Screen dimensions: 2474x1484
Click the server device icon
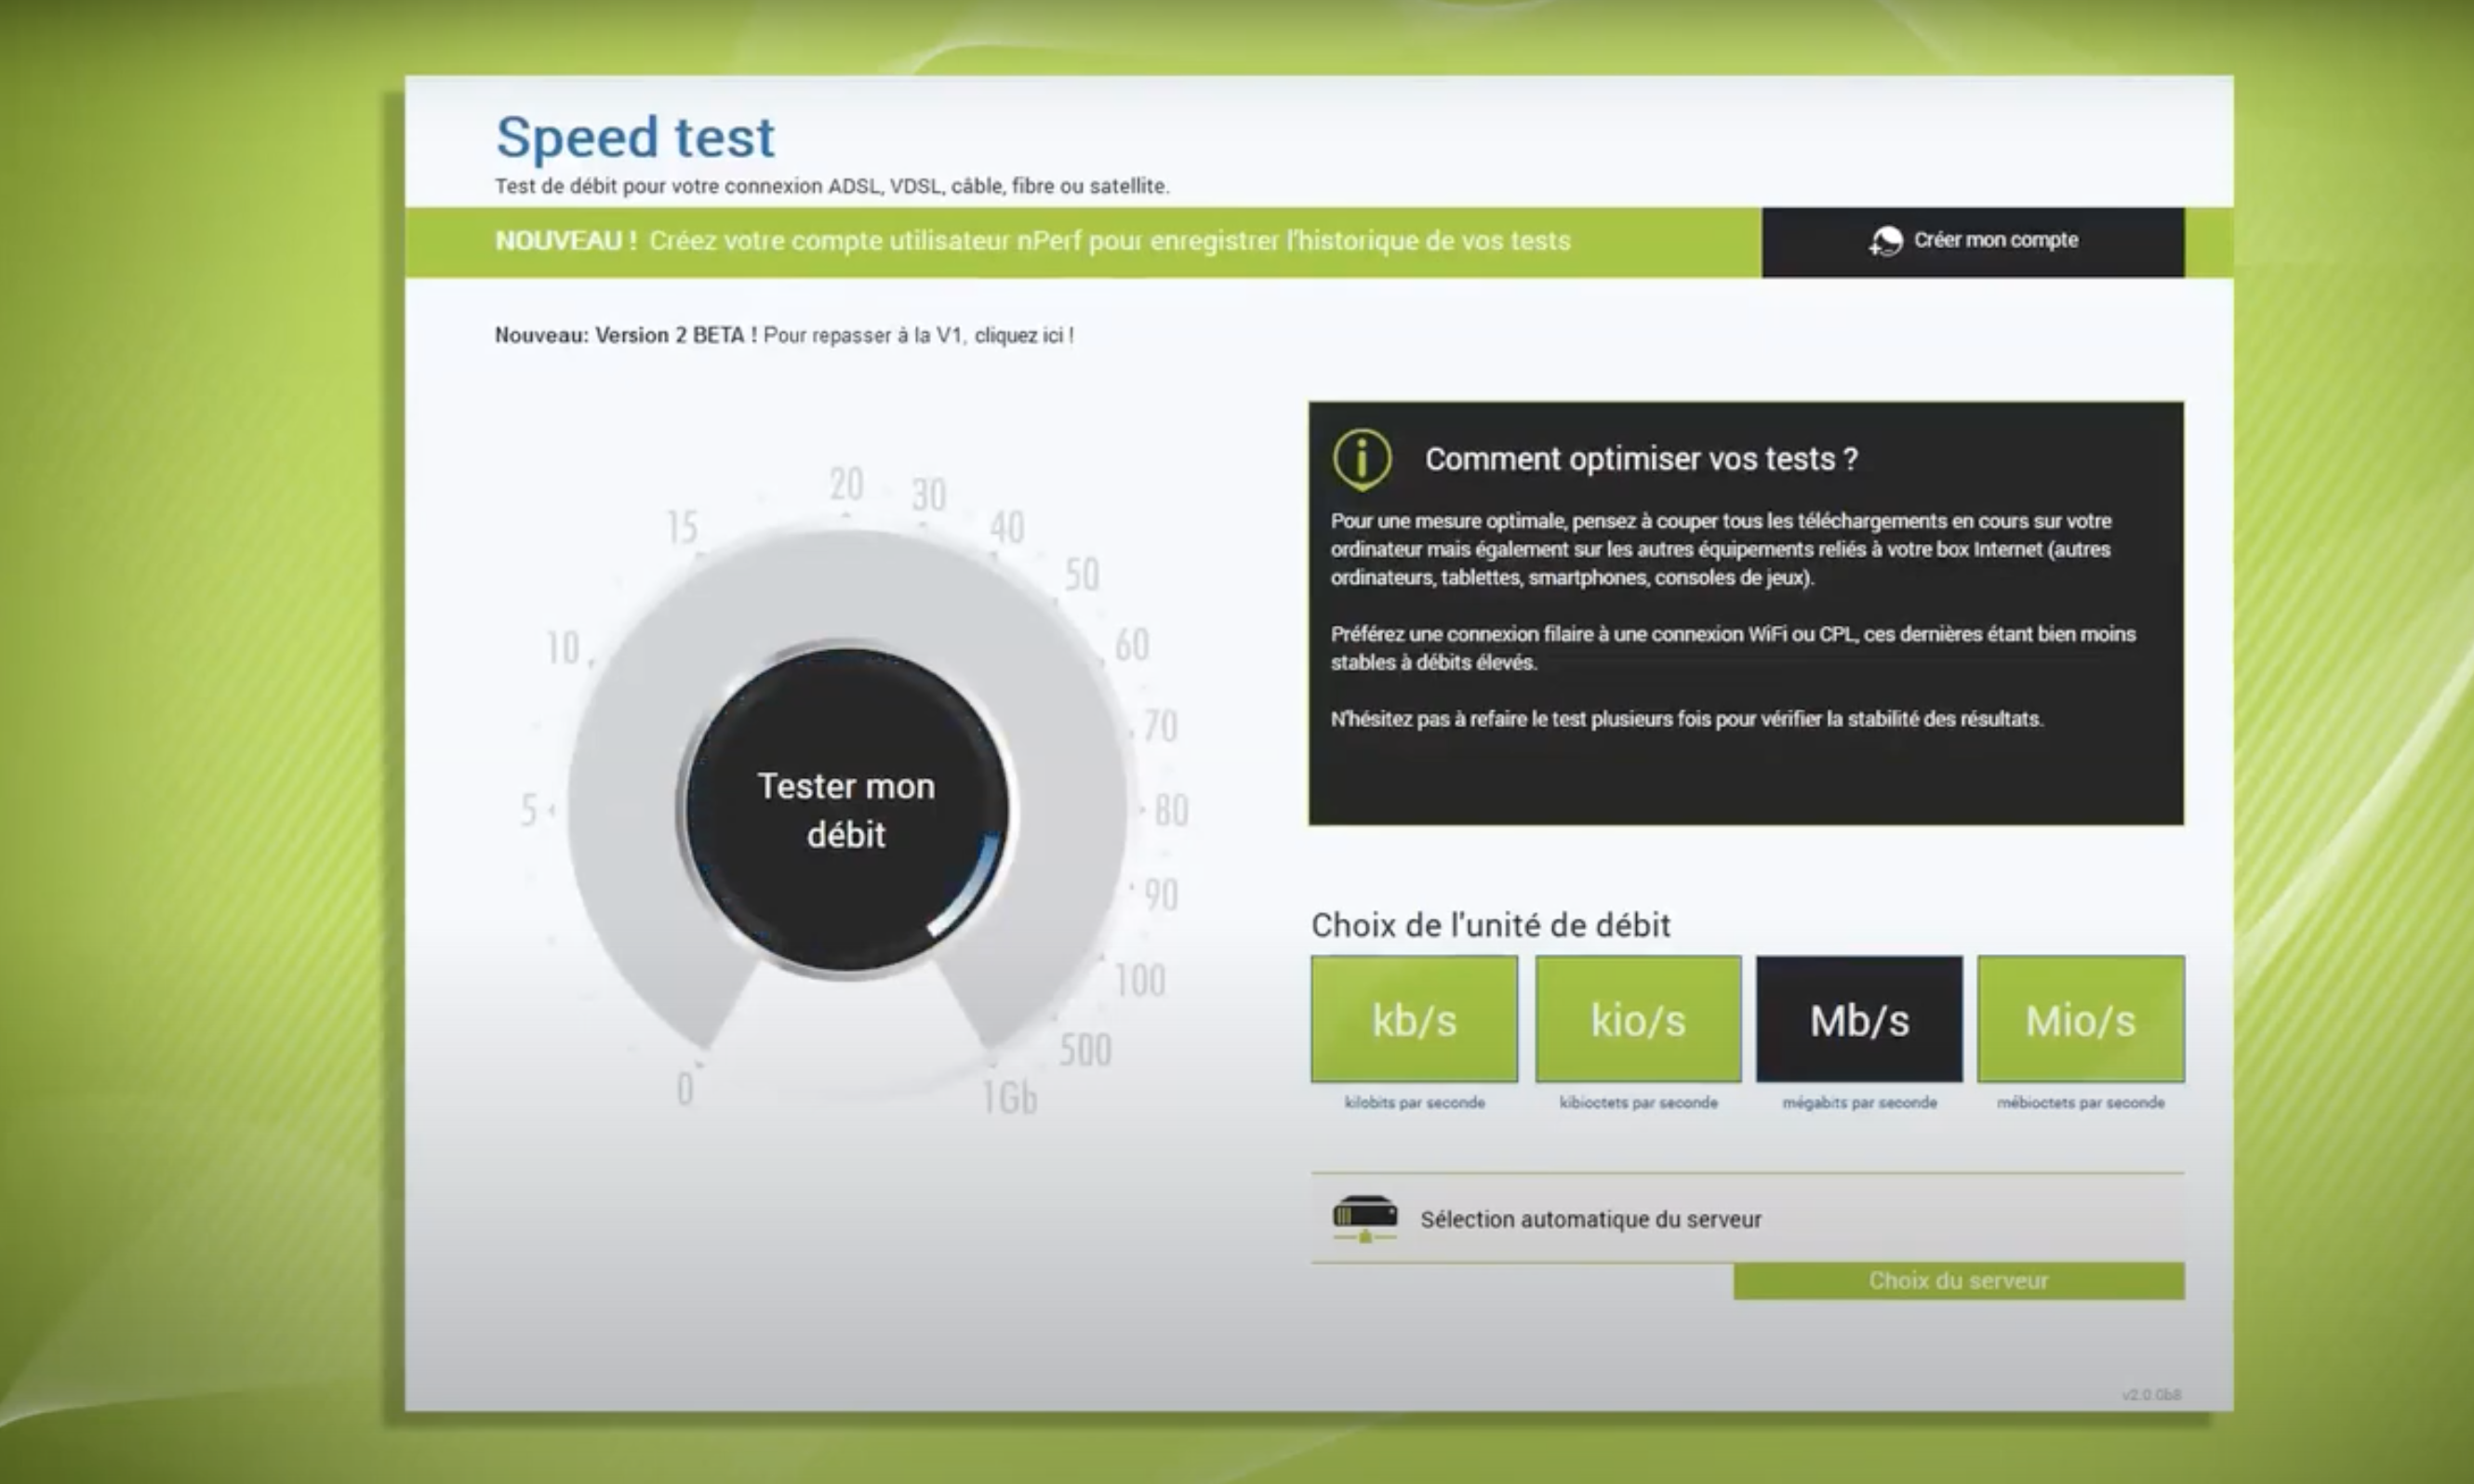coord(1365,1218)
